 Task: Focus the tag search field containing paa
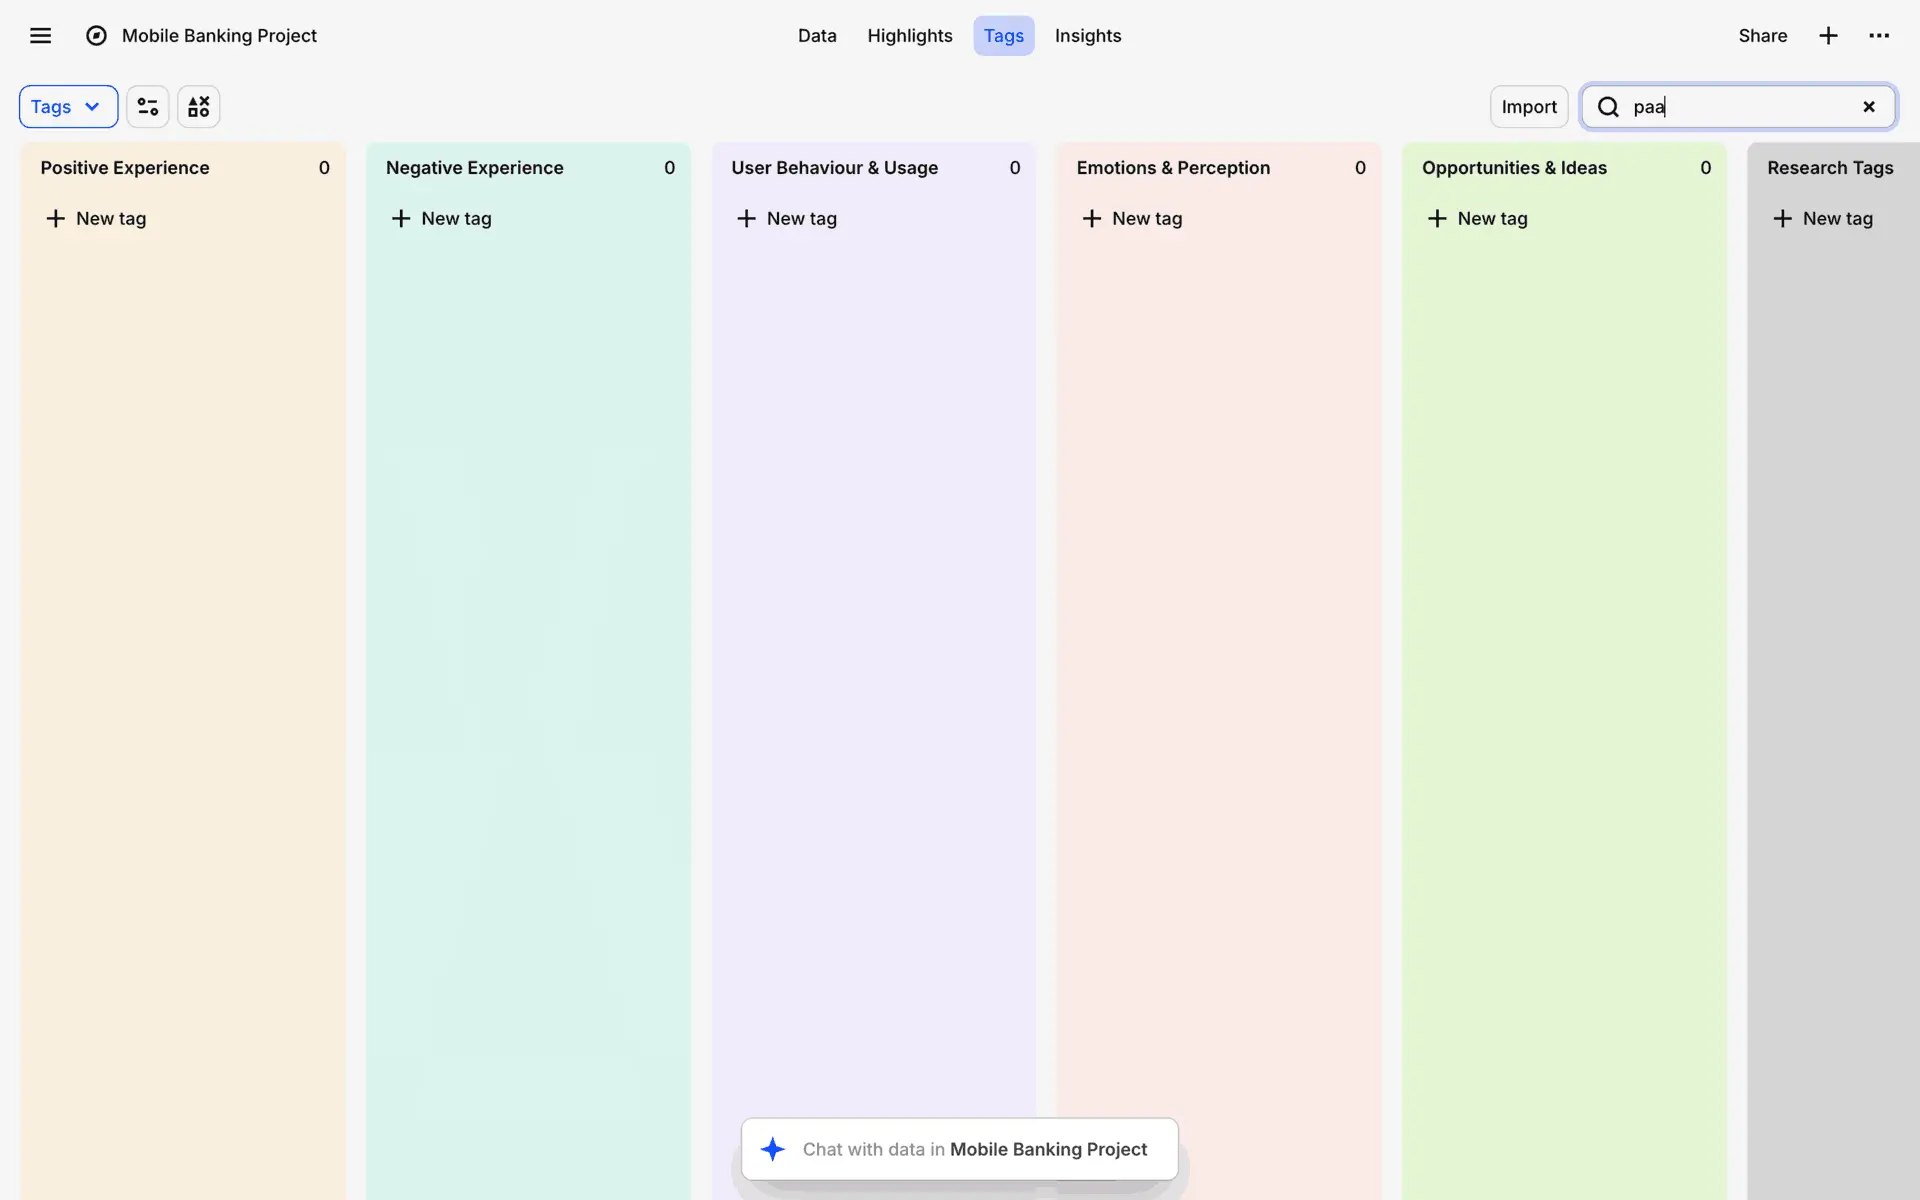coord(1740,107)
